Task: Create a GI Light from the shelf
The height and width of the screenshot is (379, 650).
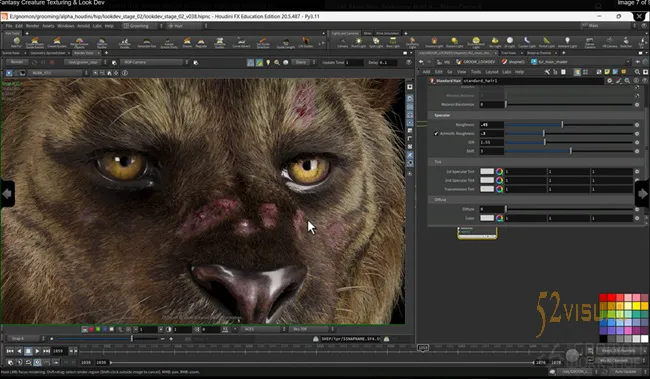Action: (510, 42)
